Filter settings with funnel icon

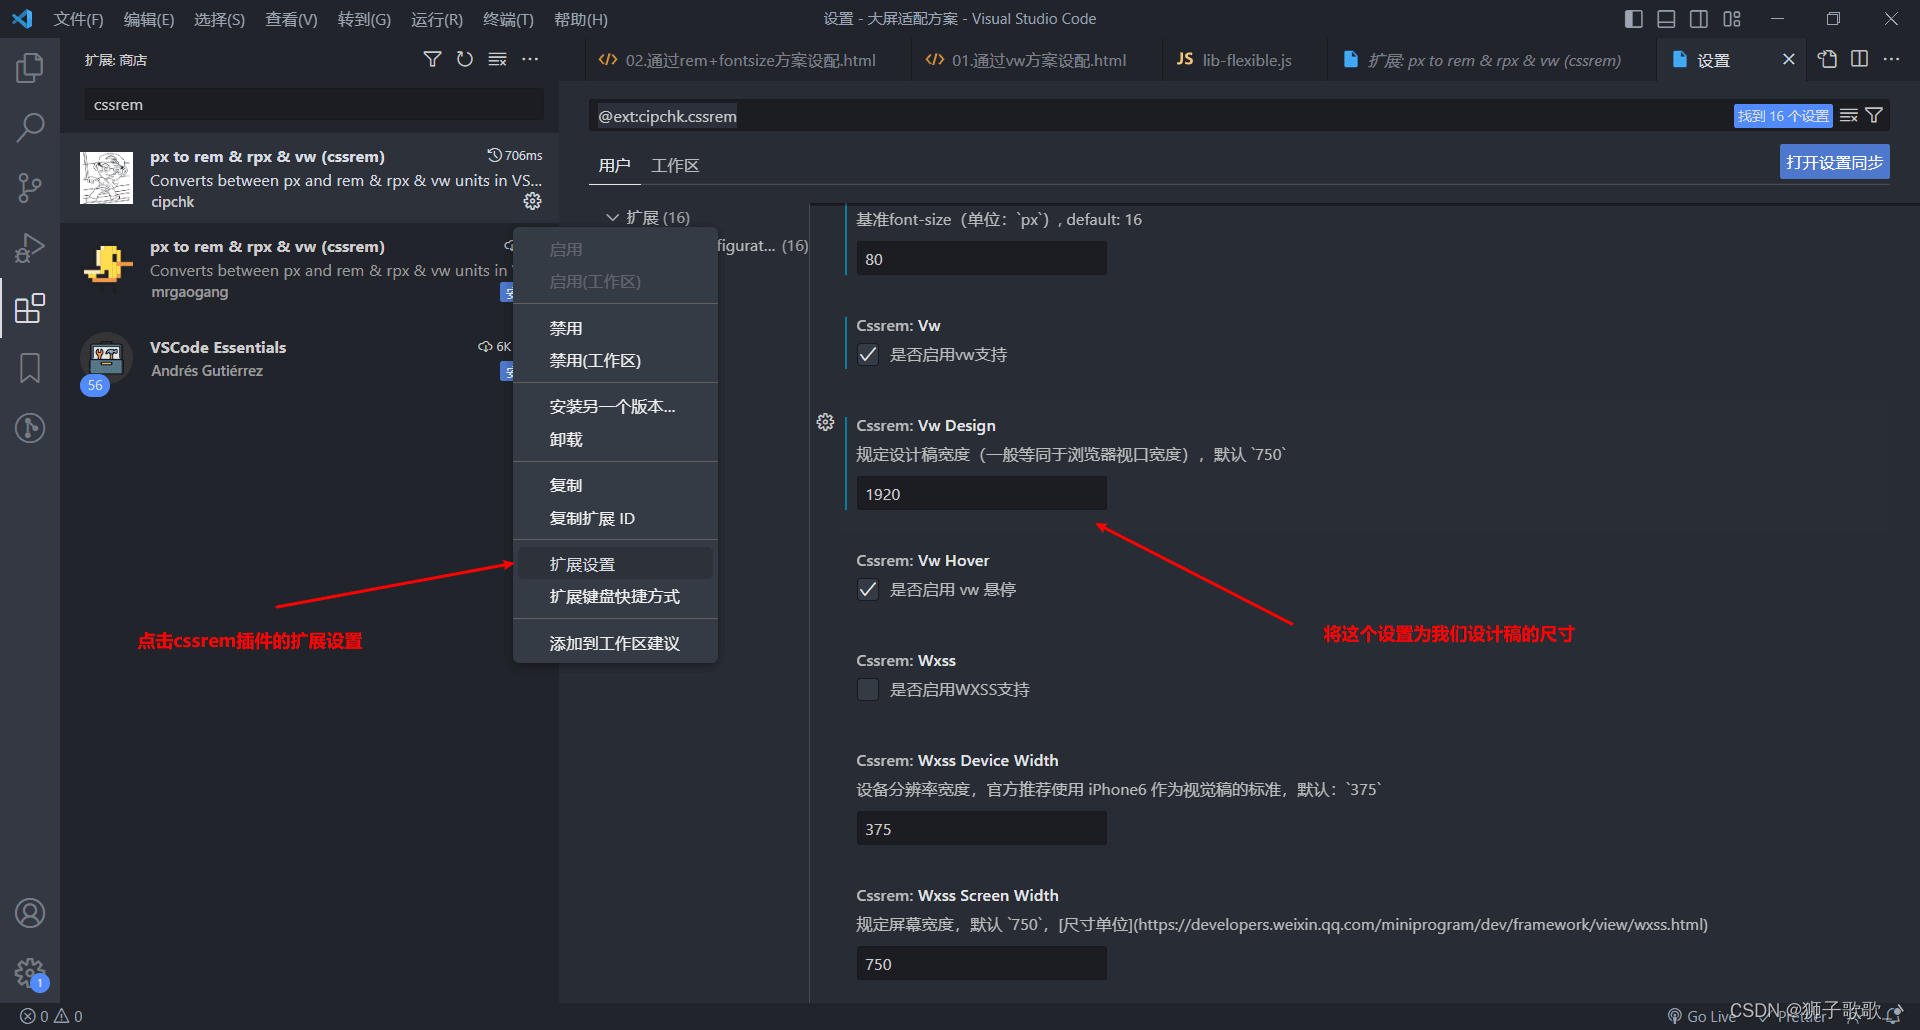[1874, 116]
